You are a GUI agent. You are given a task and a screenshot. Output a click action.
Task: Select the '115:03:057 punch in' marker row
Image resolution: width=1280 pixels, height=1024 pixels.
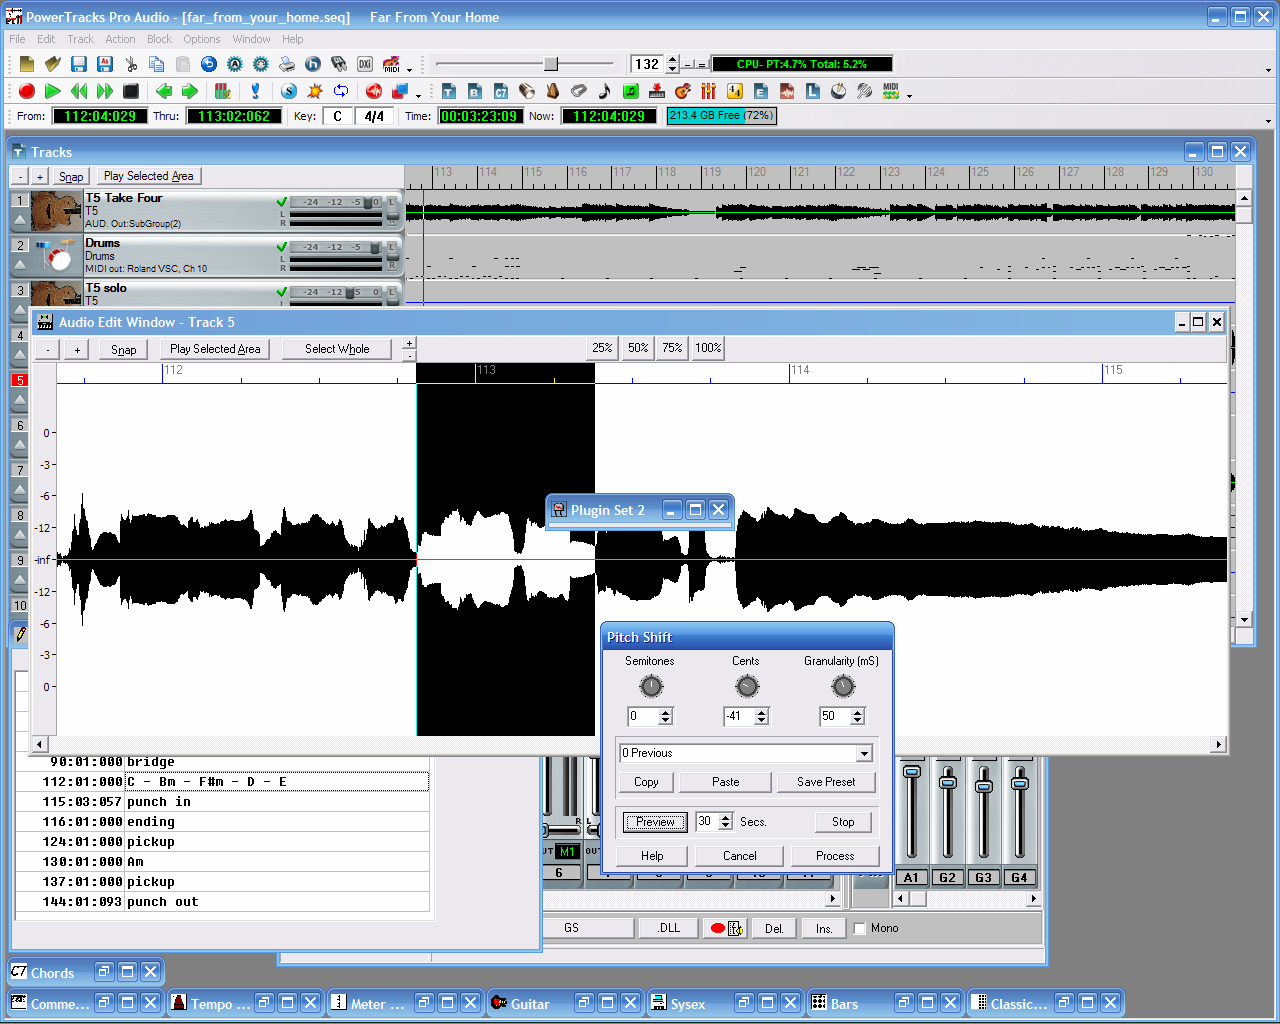[222, 802]
